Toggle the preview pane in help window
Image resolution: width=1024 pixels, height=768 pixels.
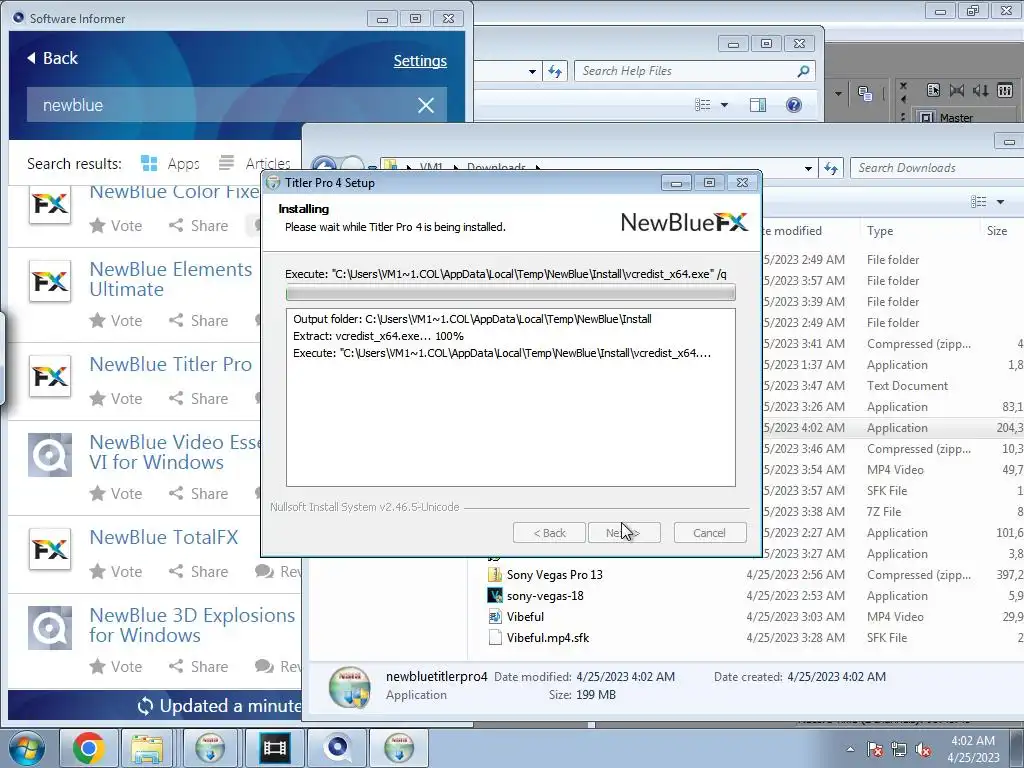point(758,105)
